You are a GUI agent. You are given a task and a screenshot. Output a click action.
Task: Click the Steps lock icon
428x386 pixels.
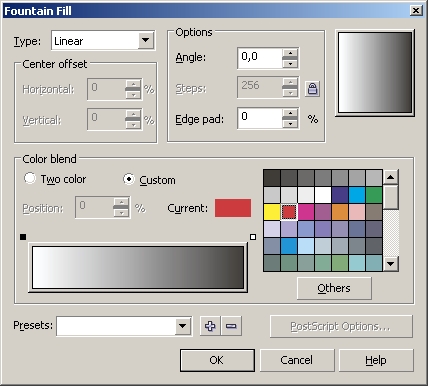[x=312, y=89]
